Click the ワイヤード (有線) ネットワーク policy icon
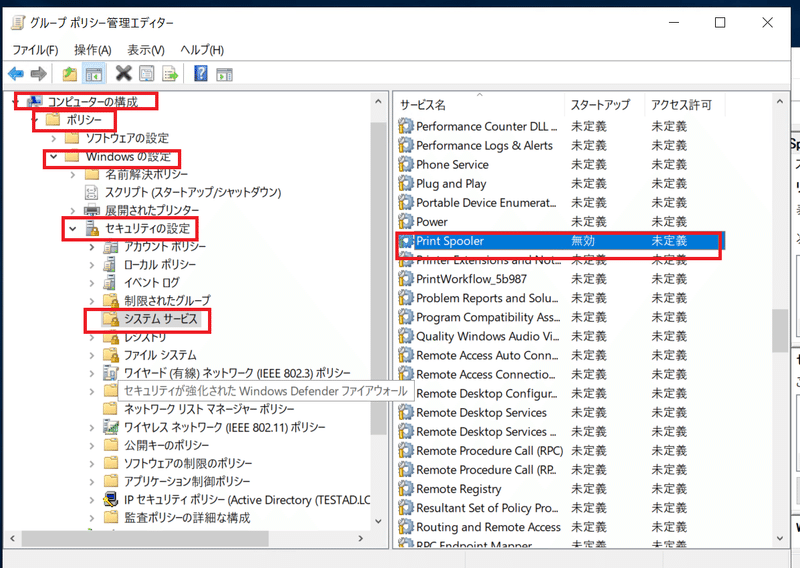The width and height of the screenshot is (800, 568). click(111, 373)
